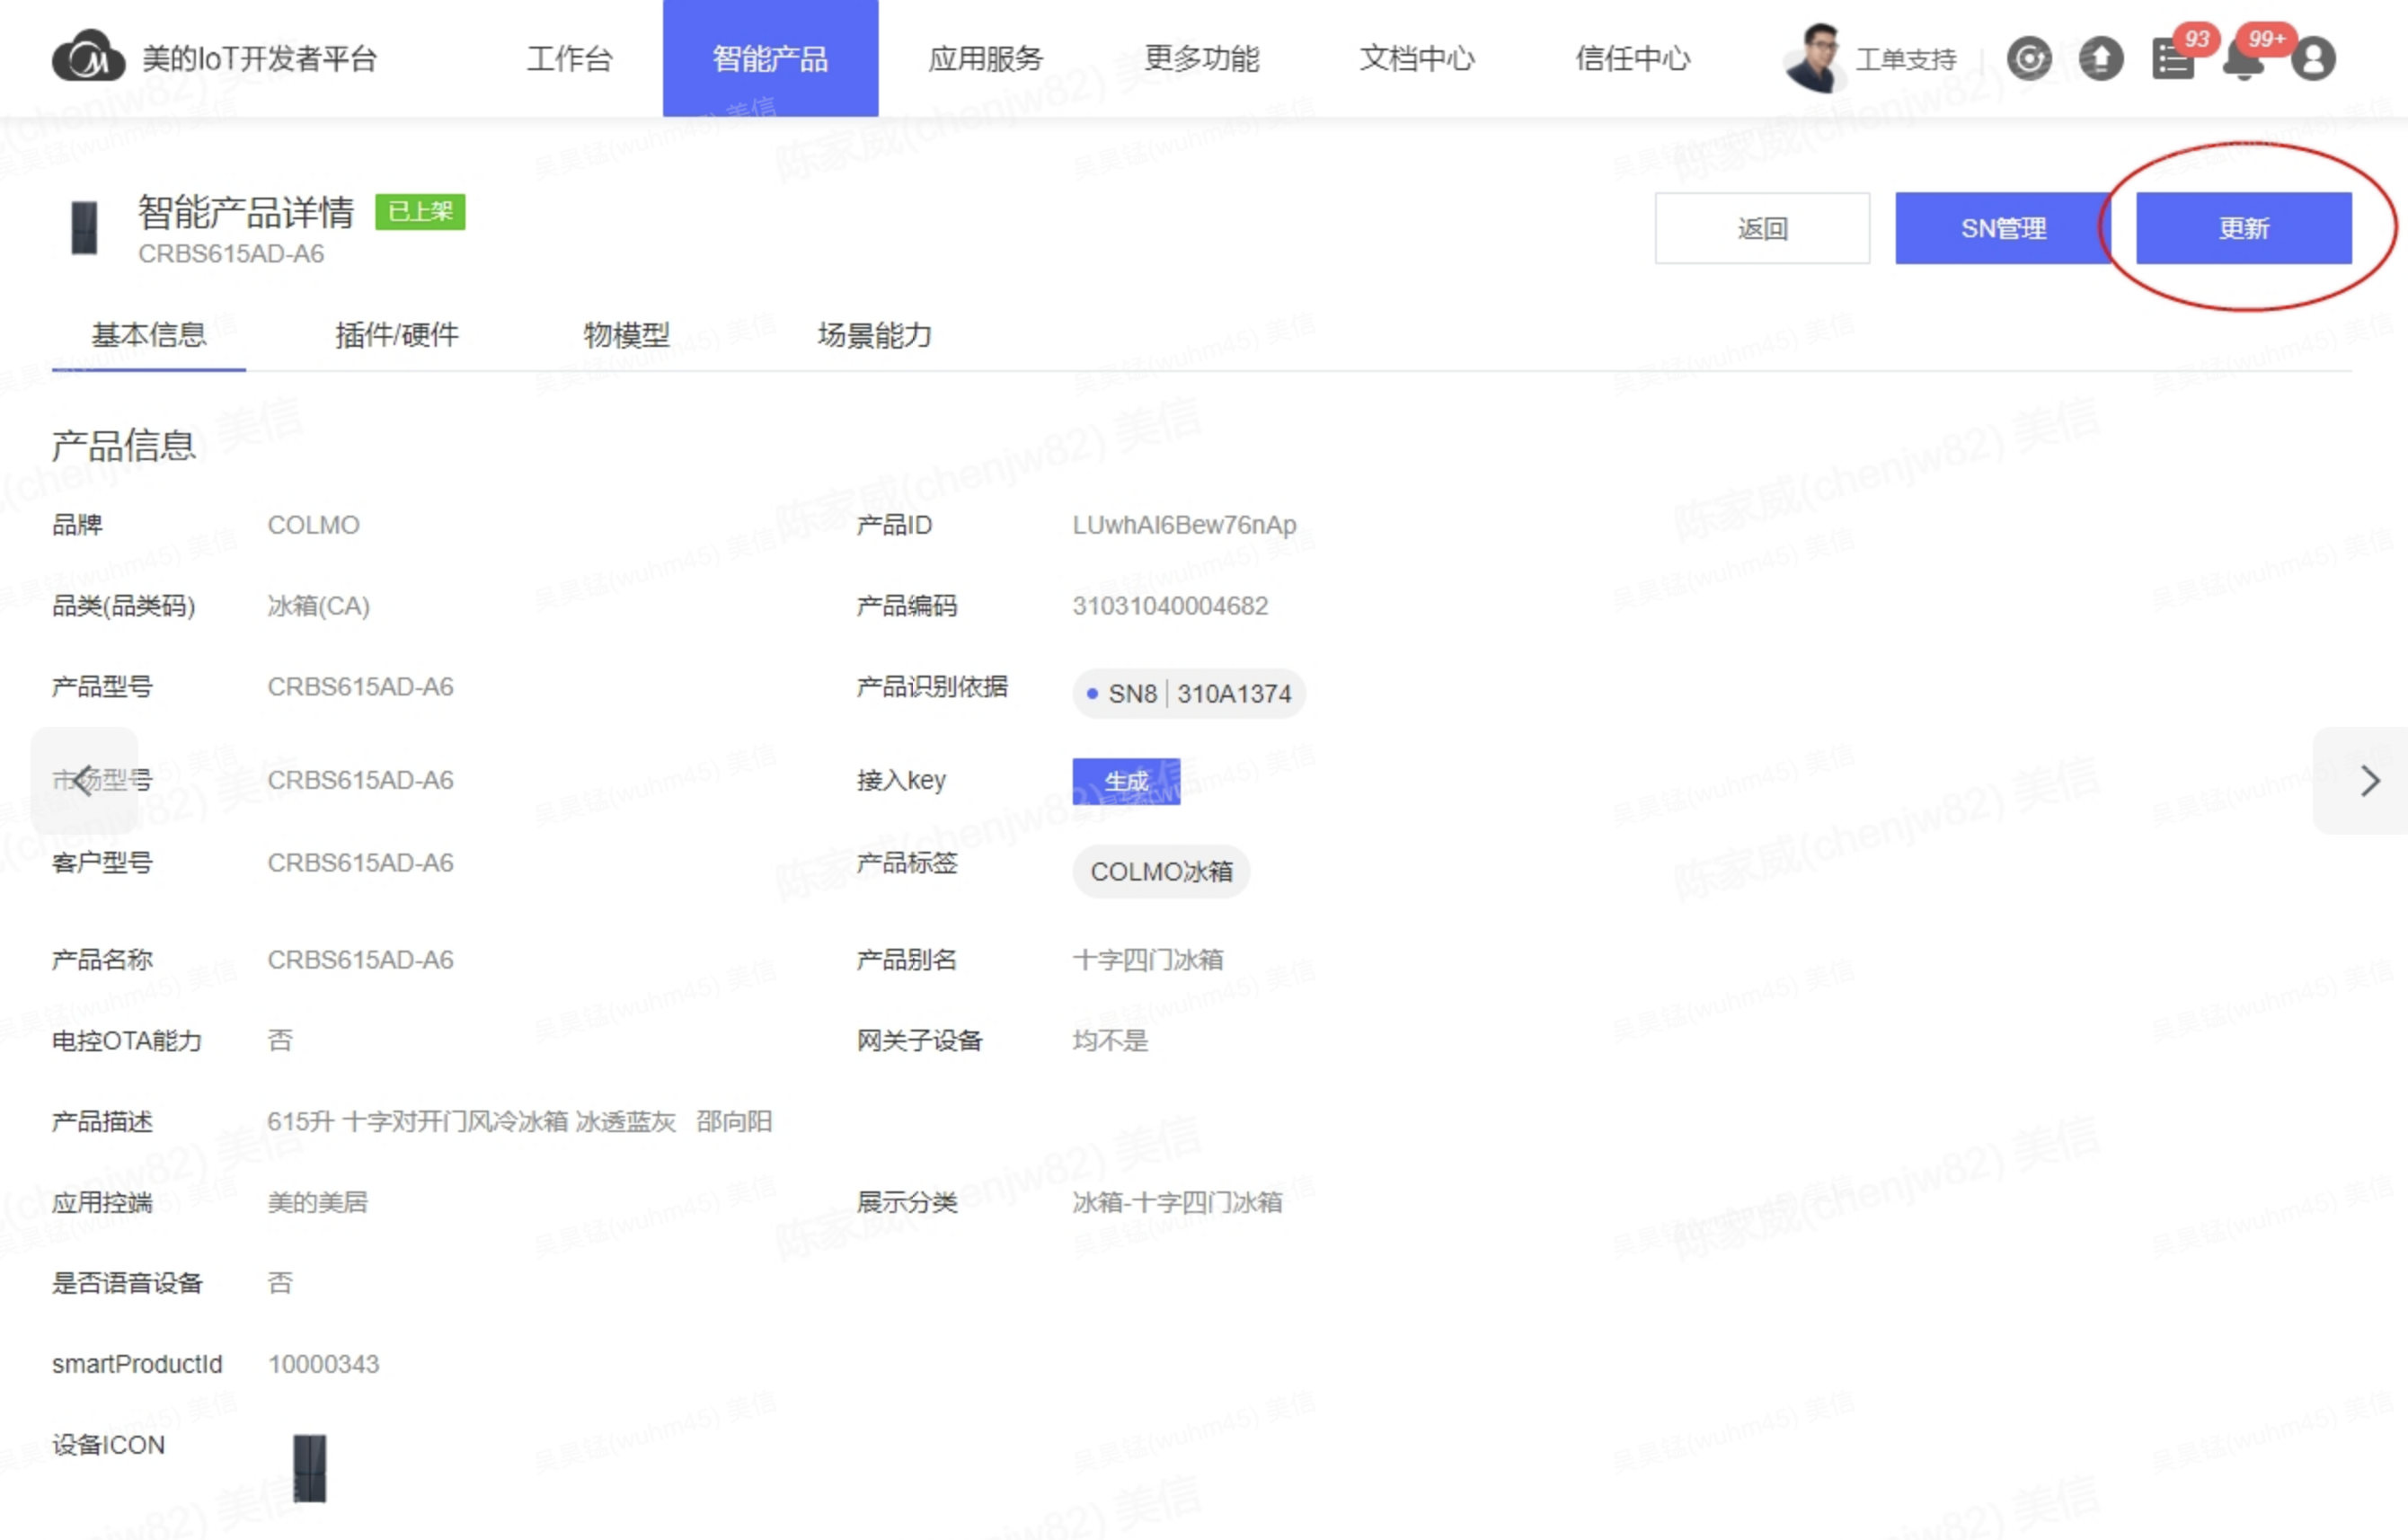
Task: Switch to the 场景能力 tab
Action: [874, 335]
